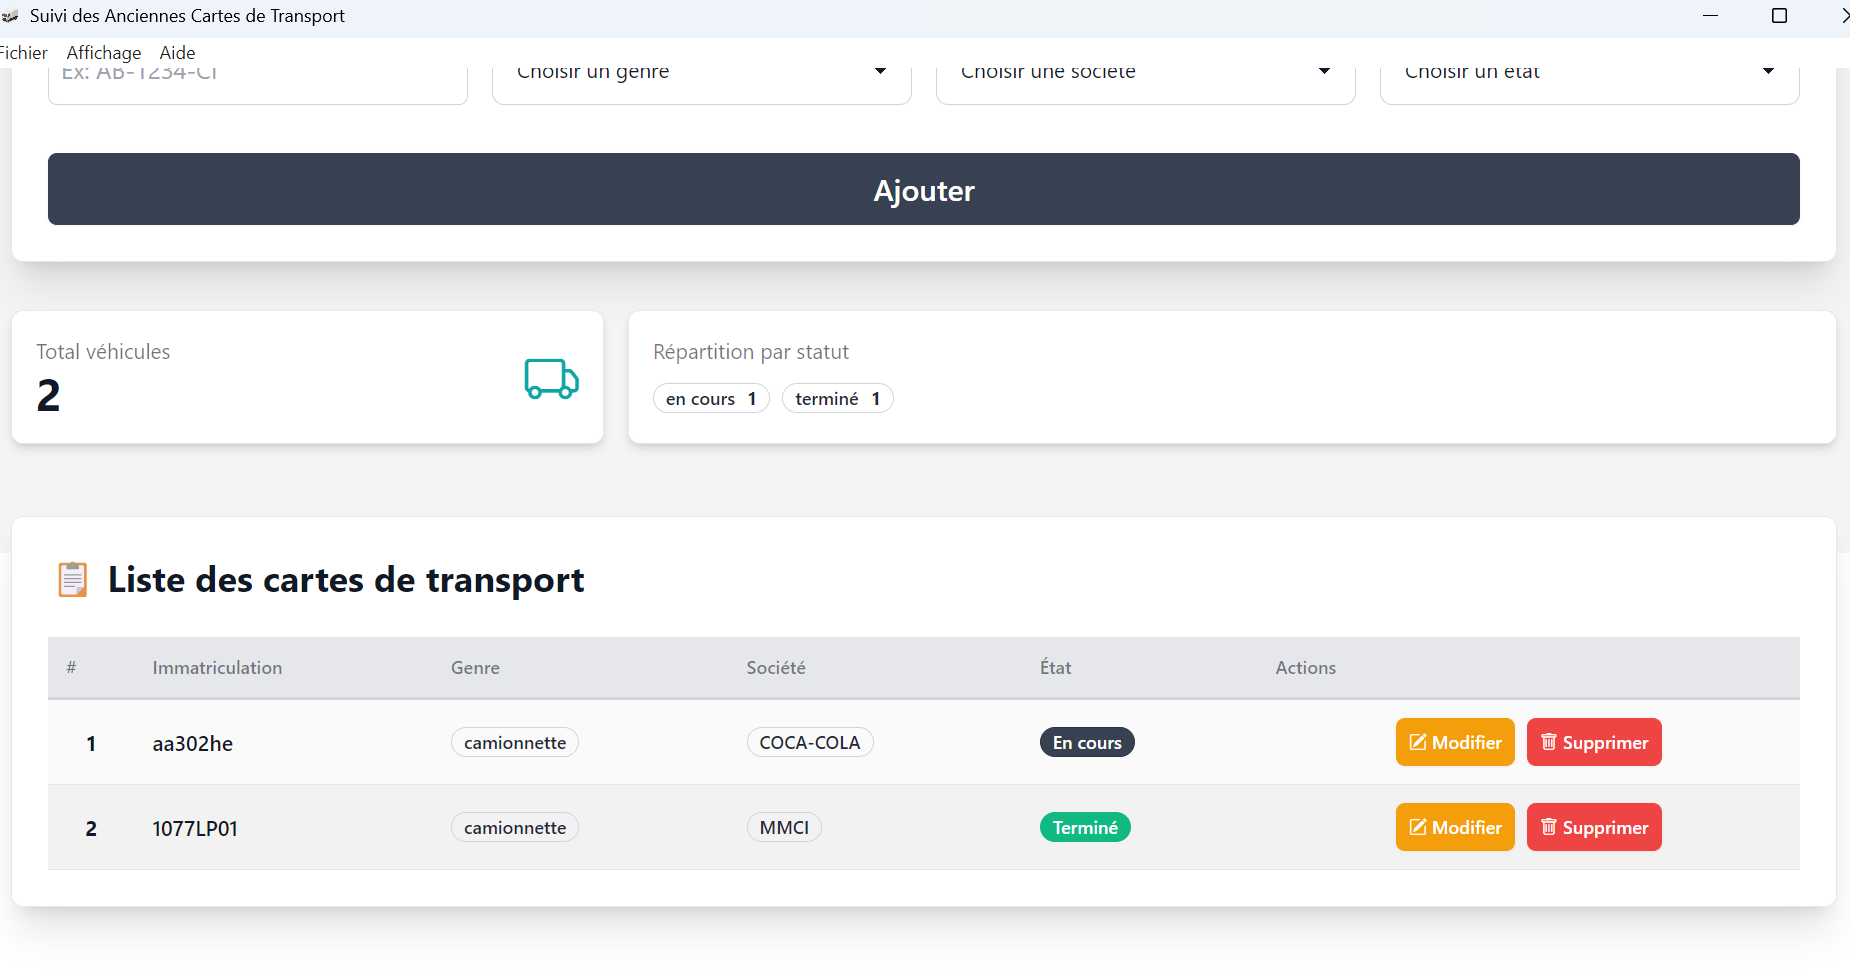Click the clipboard icon beside the list title
Viewport: 1850px width, 975px height.
click(73, 580)
